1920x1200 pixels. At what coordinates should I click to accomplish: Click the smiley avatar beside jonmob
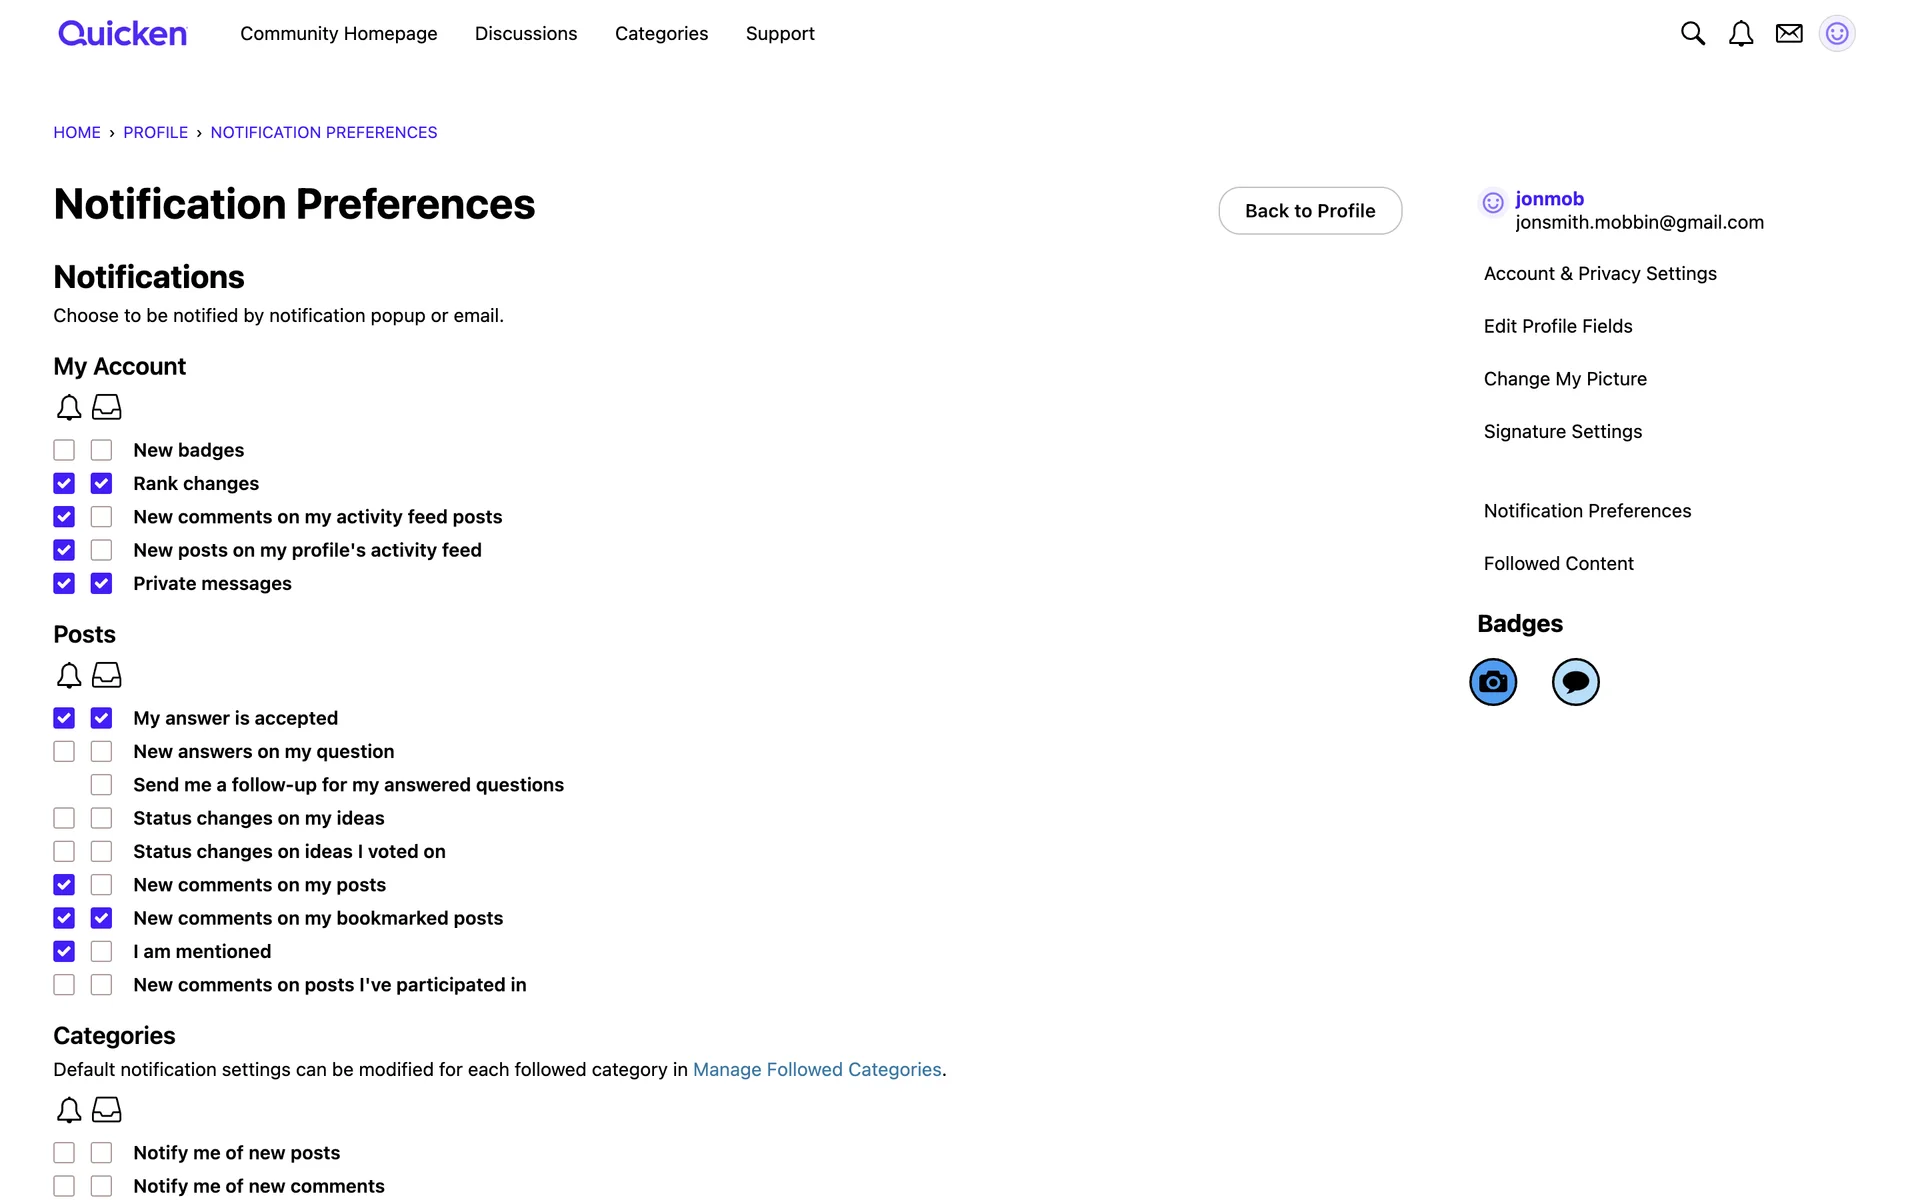tap(1493, 203)
